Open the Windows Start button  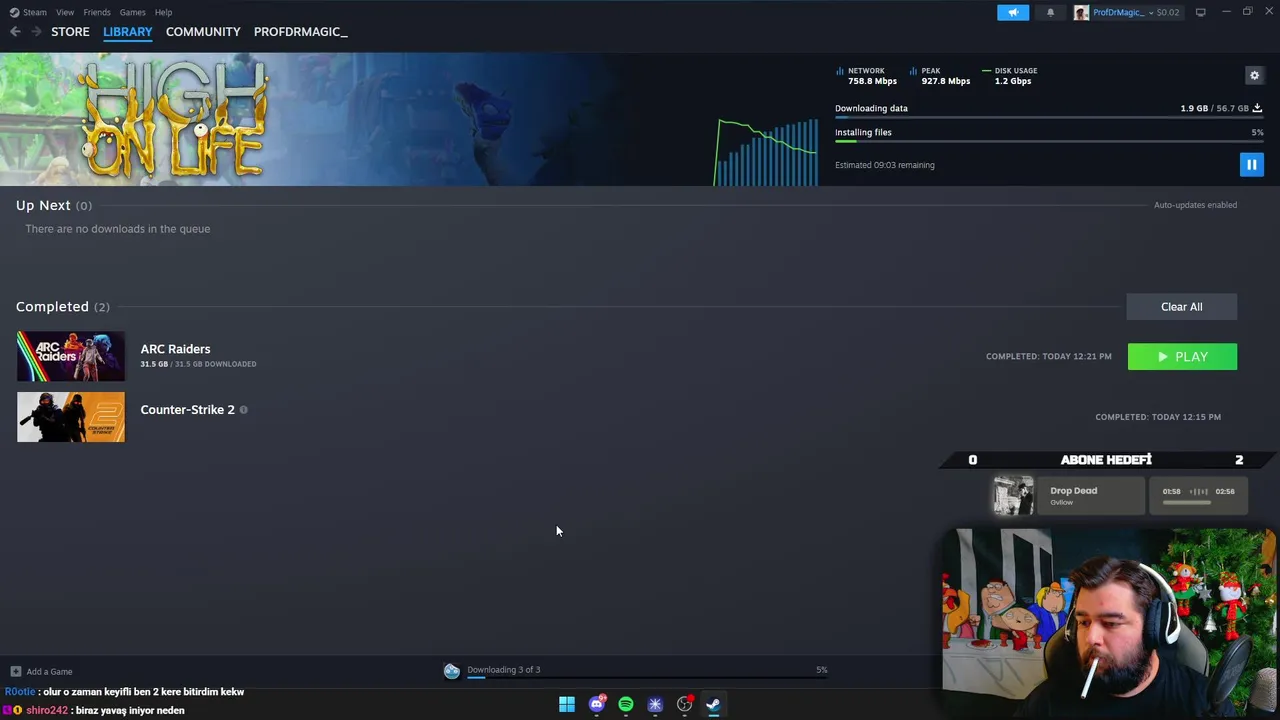pyautogui.click(x=567, y=705)
